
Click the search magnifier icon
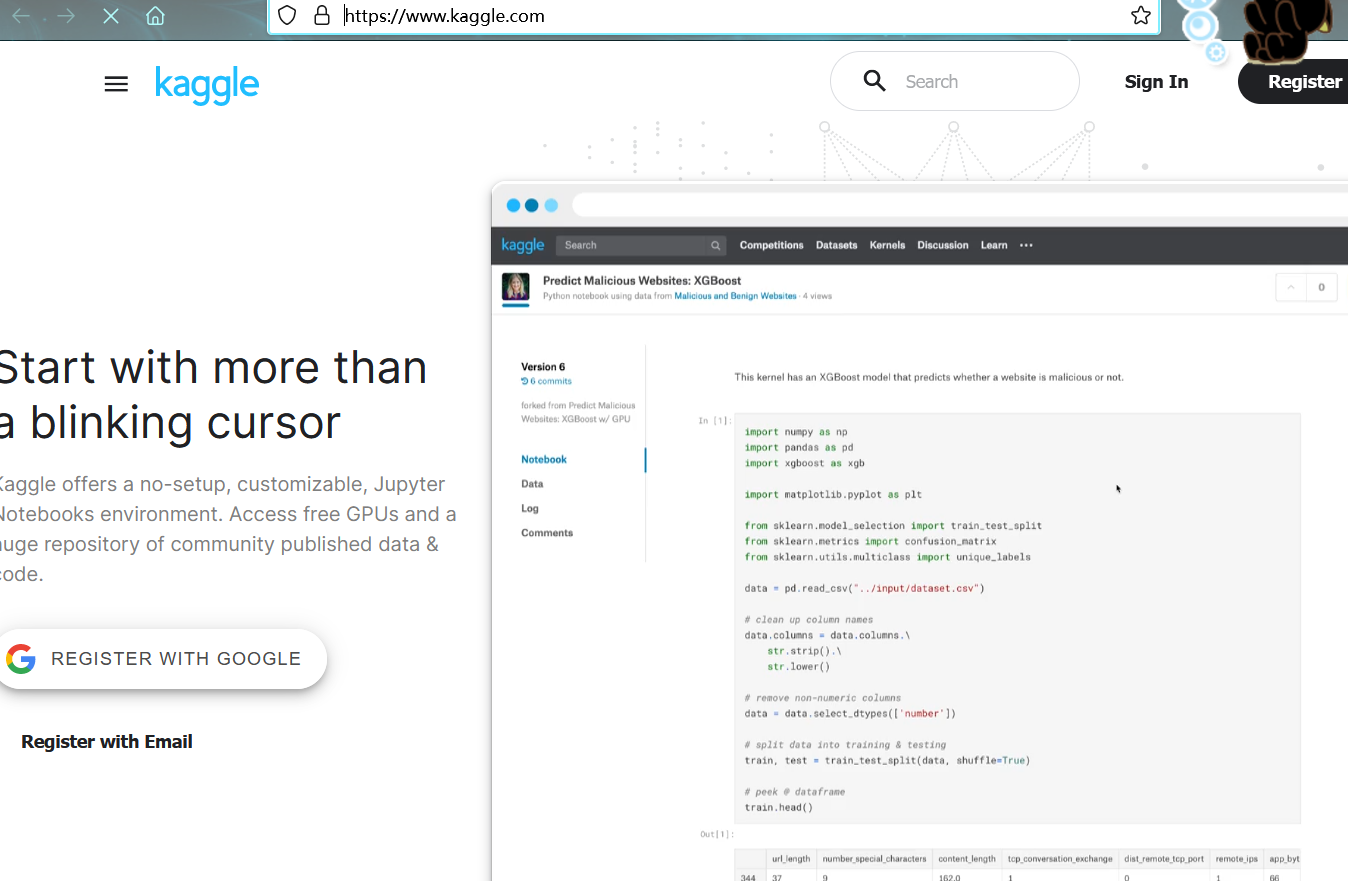(x=874, y=81)
